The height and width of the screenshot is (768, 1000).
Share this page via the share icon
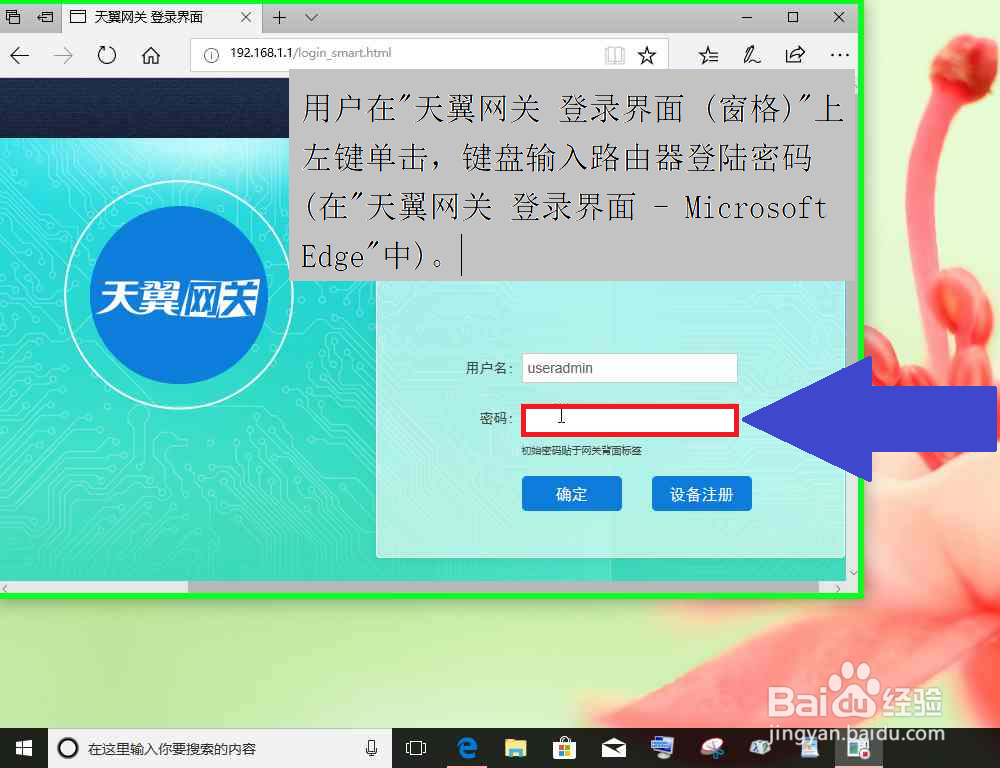coord(794,55)
